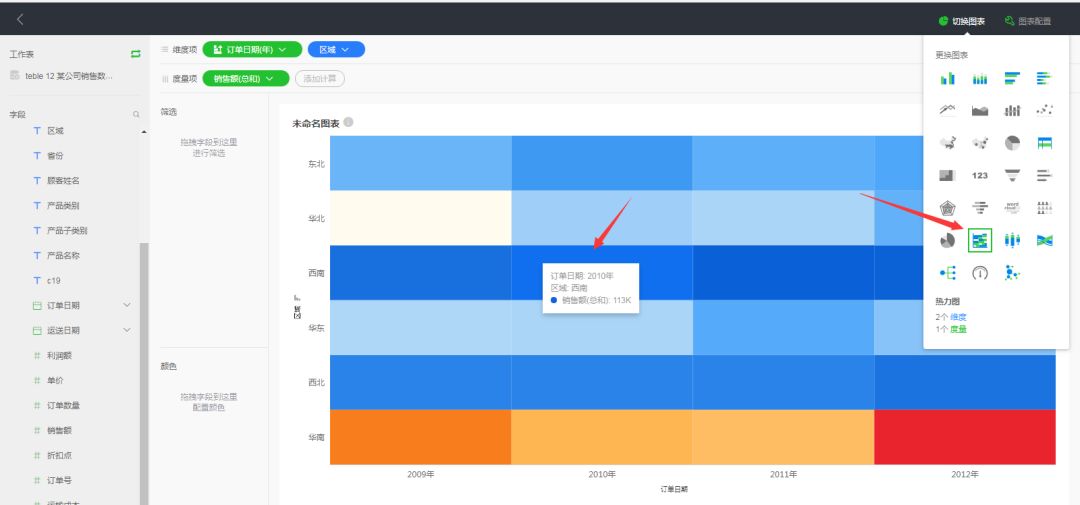Click the pale cream 华北 2009年 heatmap cell

[x=421, y=218]
